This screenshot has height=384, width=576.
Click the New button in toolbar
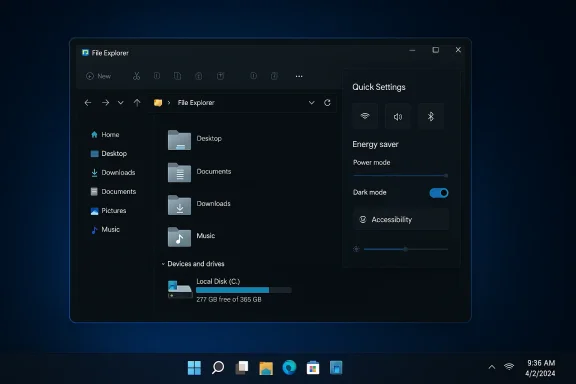click(x=98, y=76)
